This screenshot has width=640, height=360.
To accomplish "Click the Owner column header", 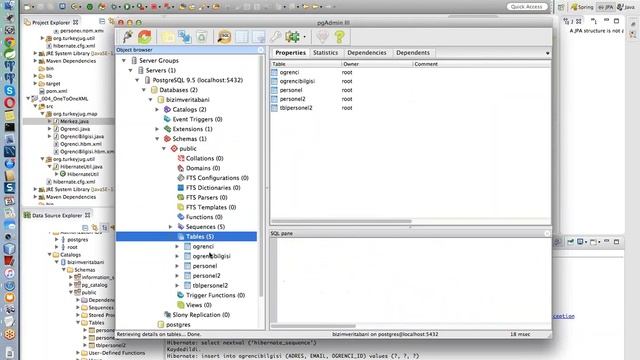I will click(377, 64).
